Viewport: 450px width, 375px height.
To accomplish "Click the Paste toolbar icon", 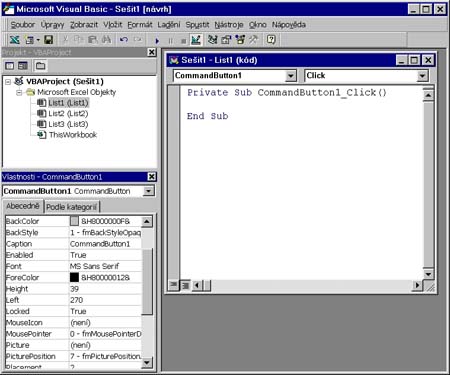I will pyautogui.click(x=92, y=40).
